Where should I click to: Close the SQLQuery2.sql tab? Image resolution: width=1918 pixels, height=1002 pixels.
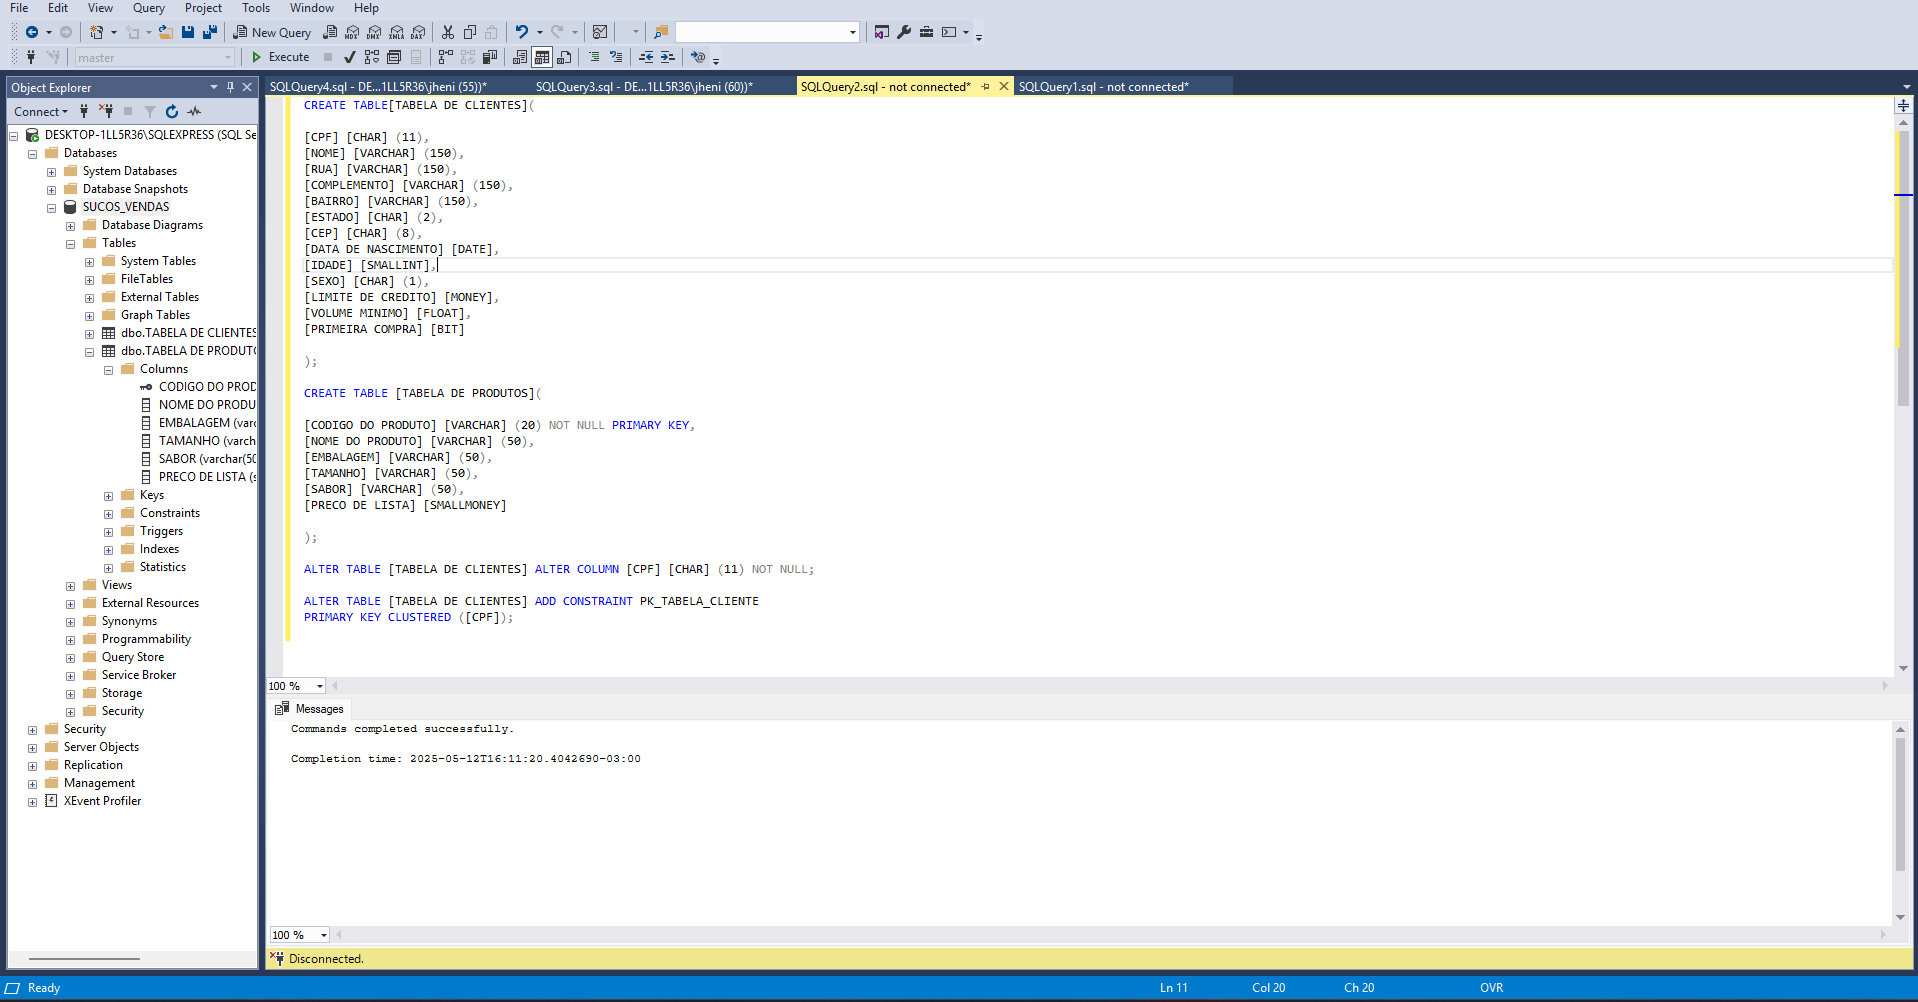[1004, 87]
